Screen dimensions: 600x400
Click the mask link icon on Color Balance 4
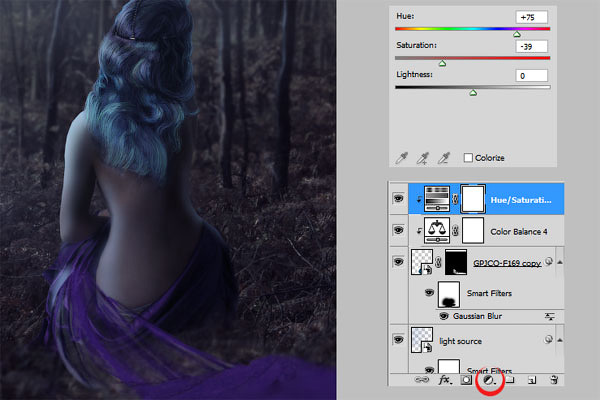coord(455,231)
